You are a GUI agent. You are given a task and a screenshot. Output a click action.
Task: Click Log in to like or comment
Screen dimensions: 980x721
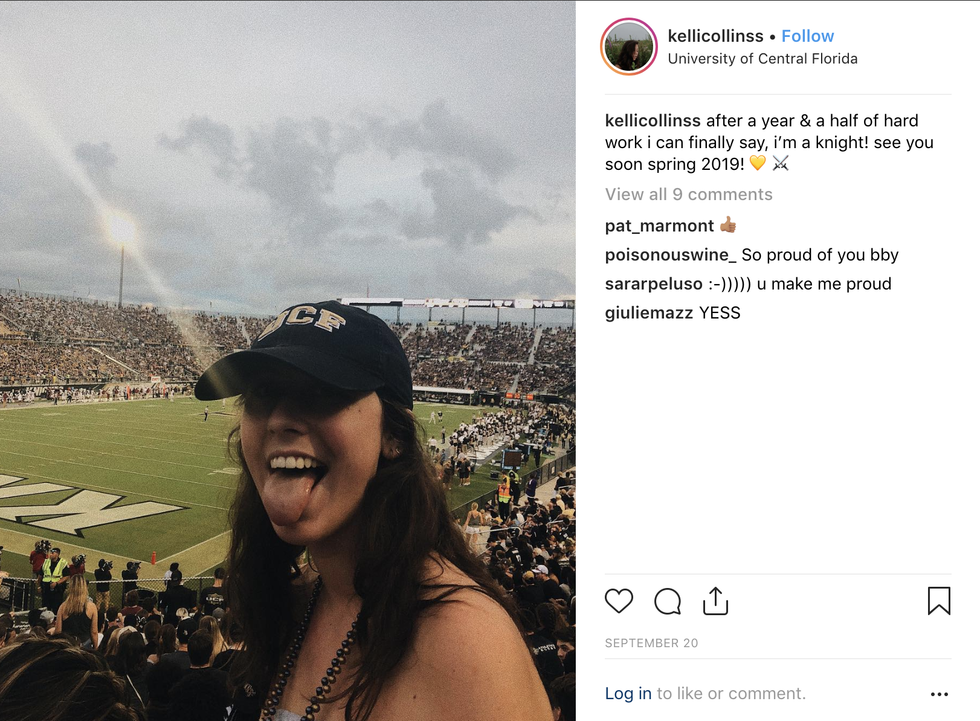click(x=628, y=693)
